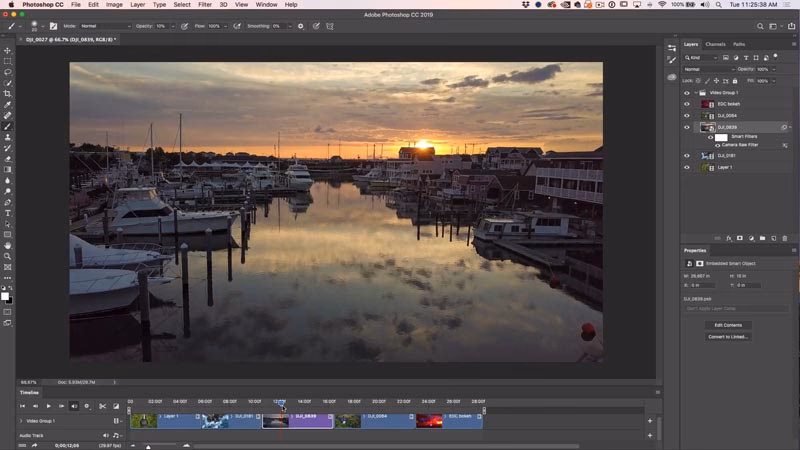The image size is (800, 450).
Task: Select the Hand tool
Action: coord(8,245)
